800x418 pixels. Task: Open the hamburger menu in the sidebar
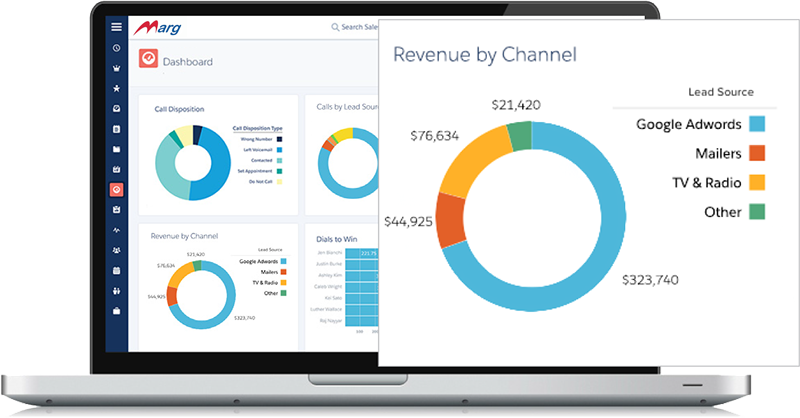tap(117, 27)
